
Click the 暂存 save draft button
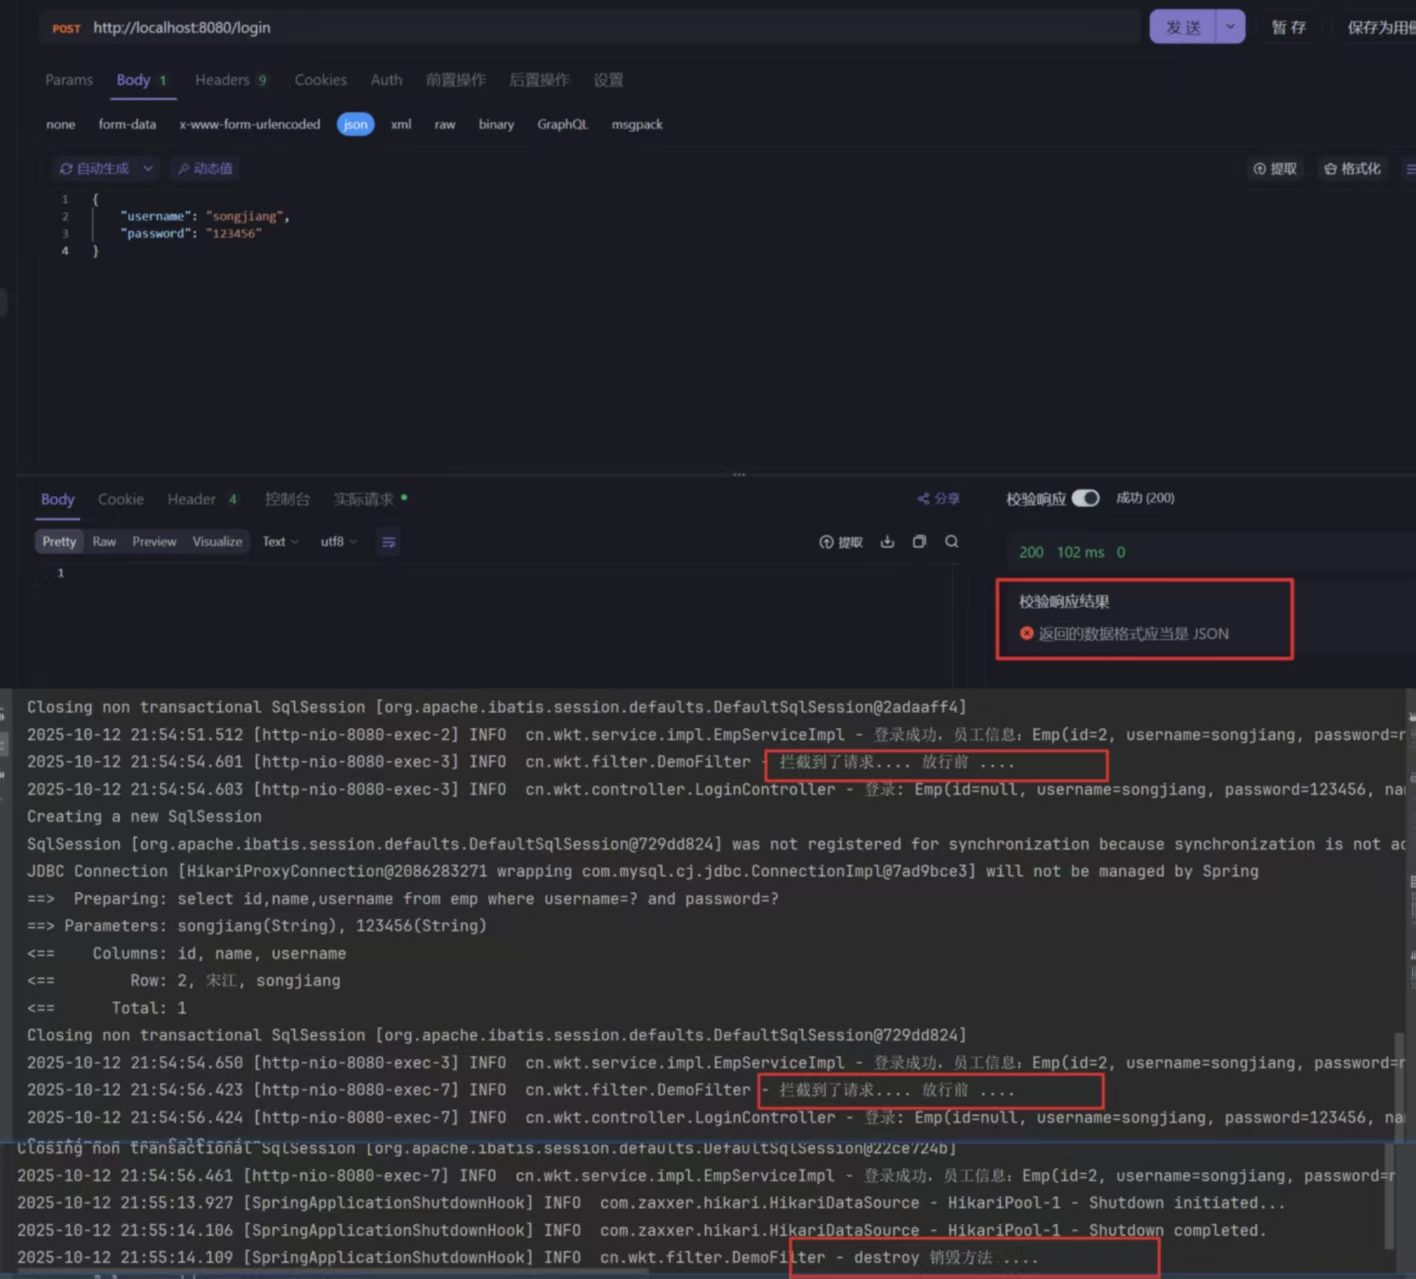tap(1288, 27)
